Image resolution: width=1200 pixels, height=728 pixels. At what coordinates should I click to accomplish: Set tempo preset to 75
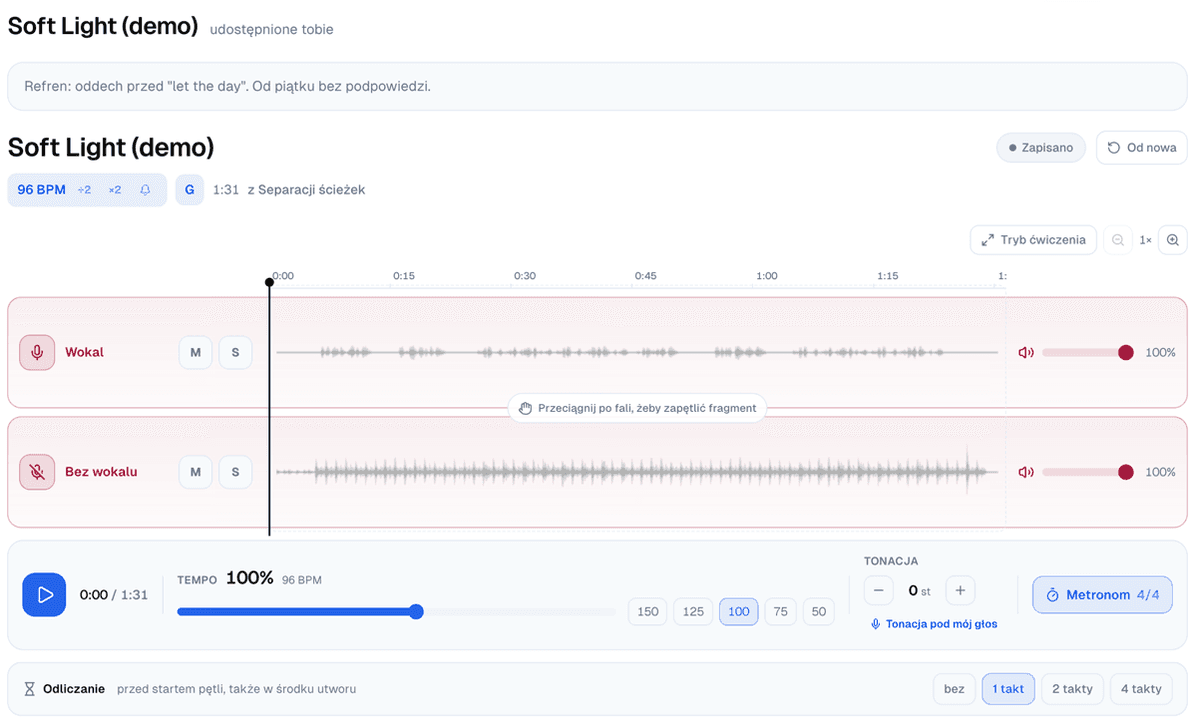point(781,612)
